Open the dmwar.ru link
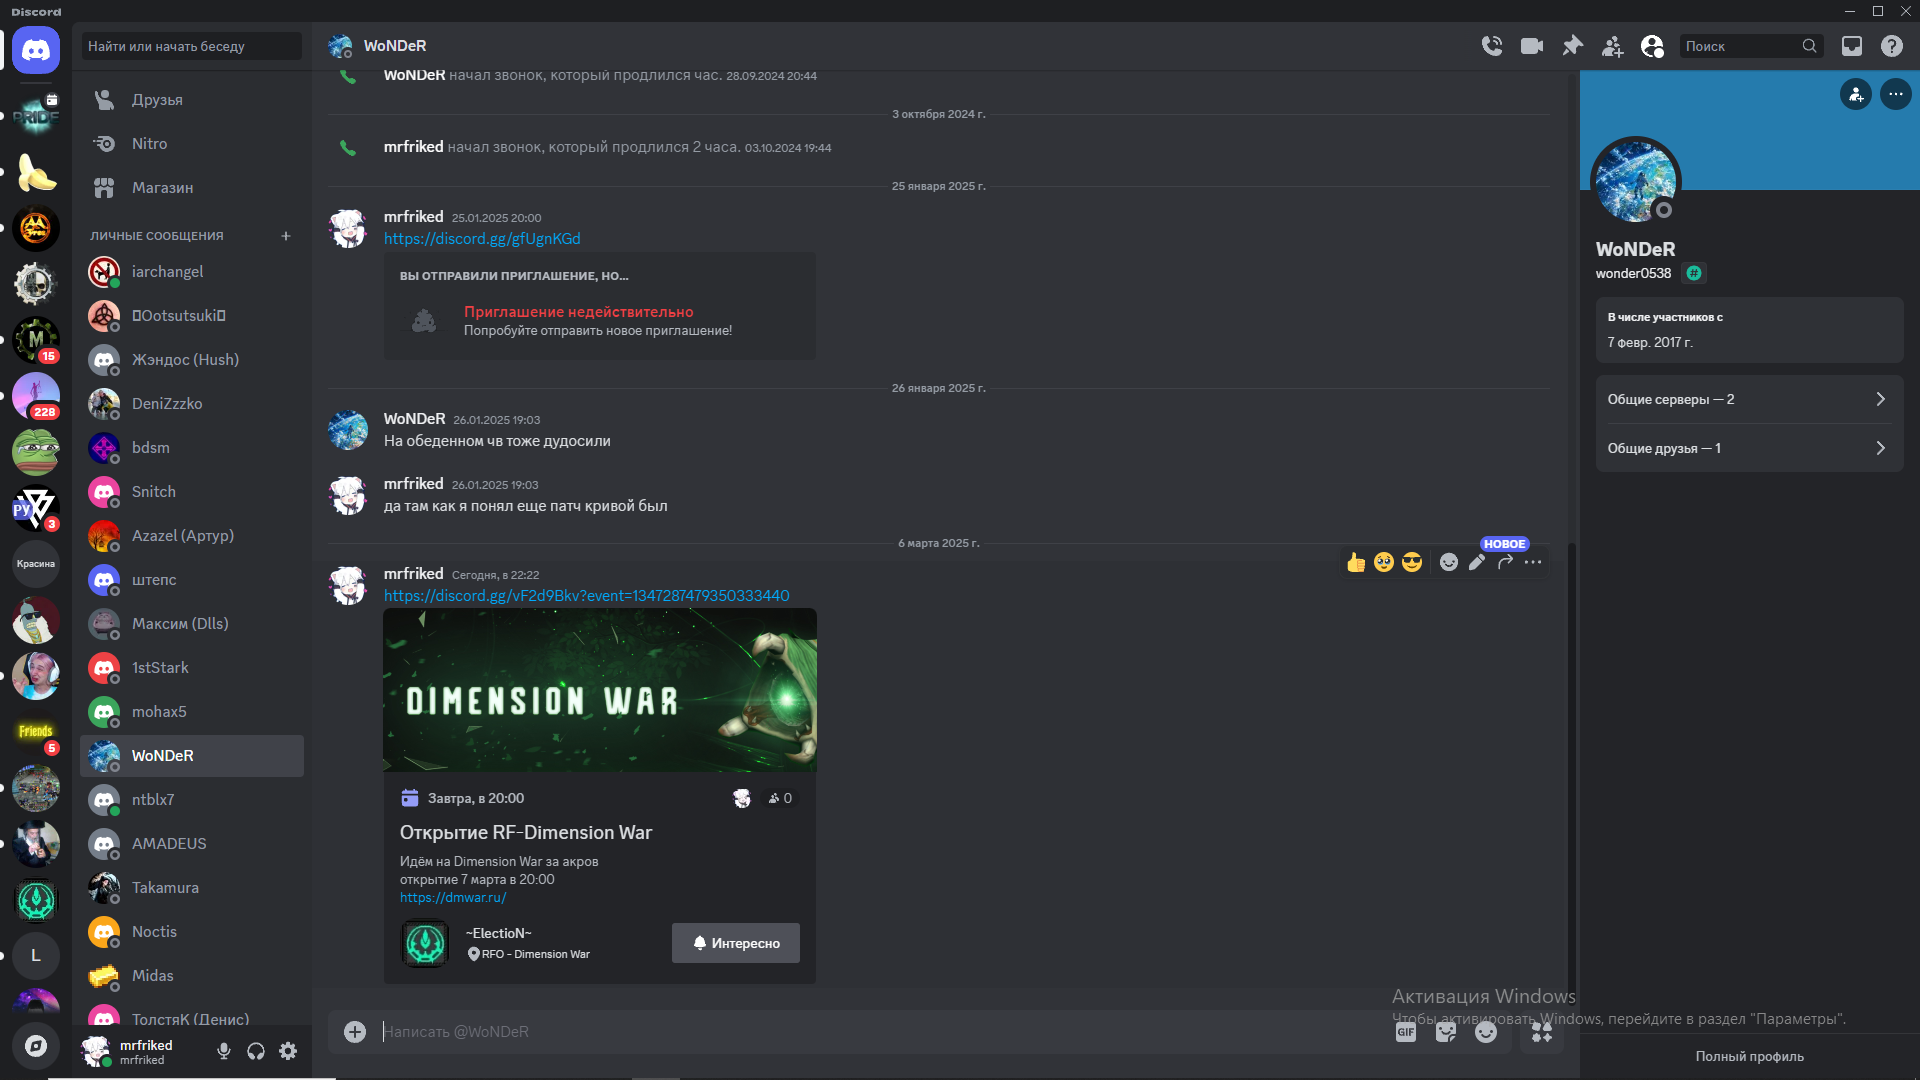1920x1080 pixels. [453, 898]
